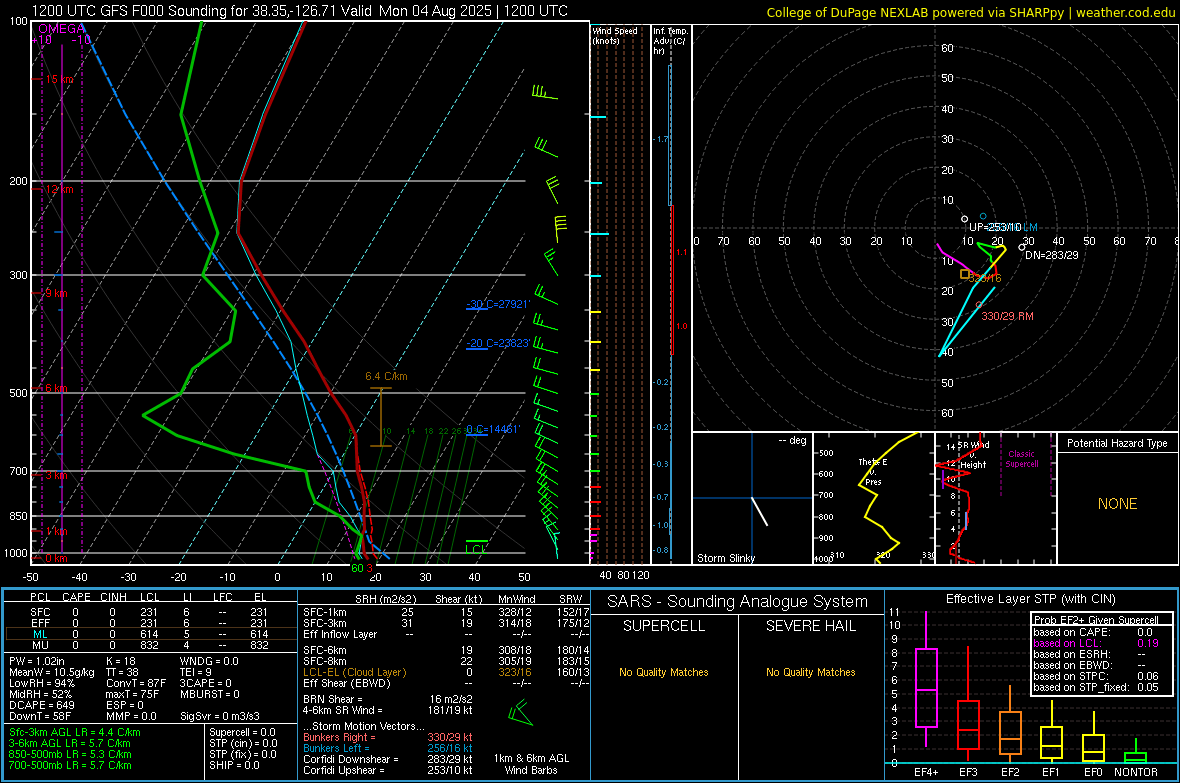Click the magenta based on LCL: 0.19 line
Screen dimensions: 1180x783
tap(1096, 643)
